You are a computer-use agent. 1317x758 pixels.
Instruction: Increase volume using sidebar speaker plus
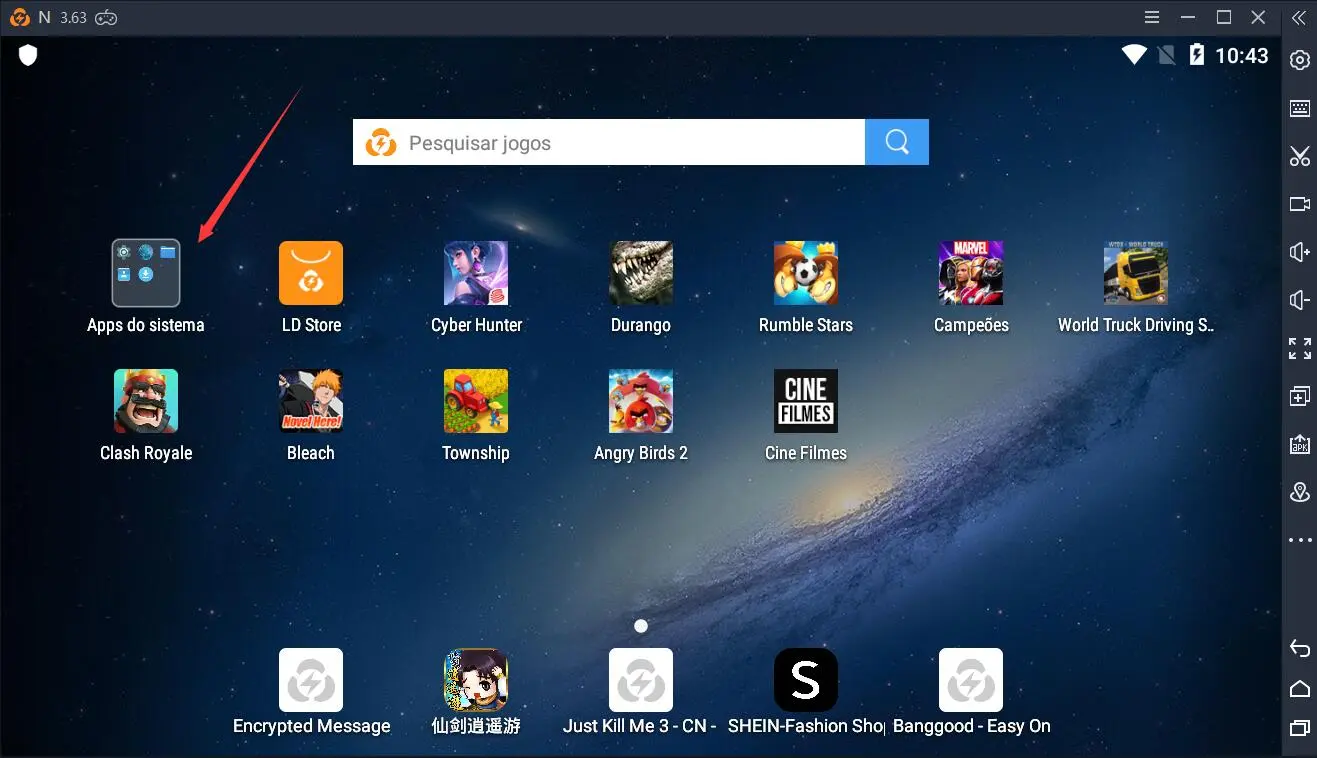pyautogui.click(x=1300, y=252)
